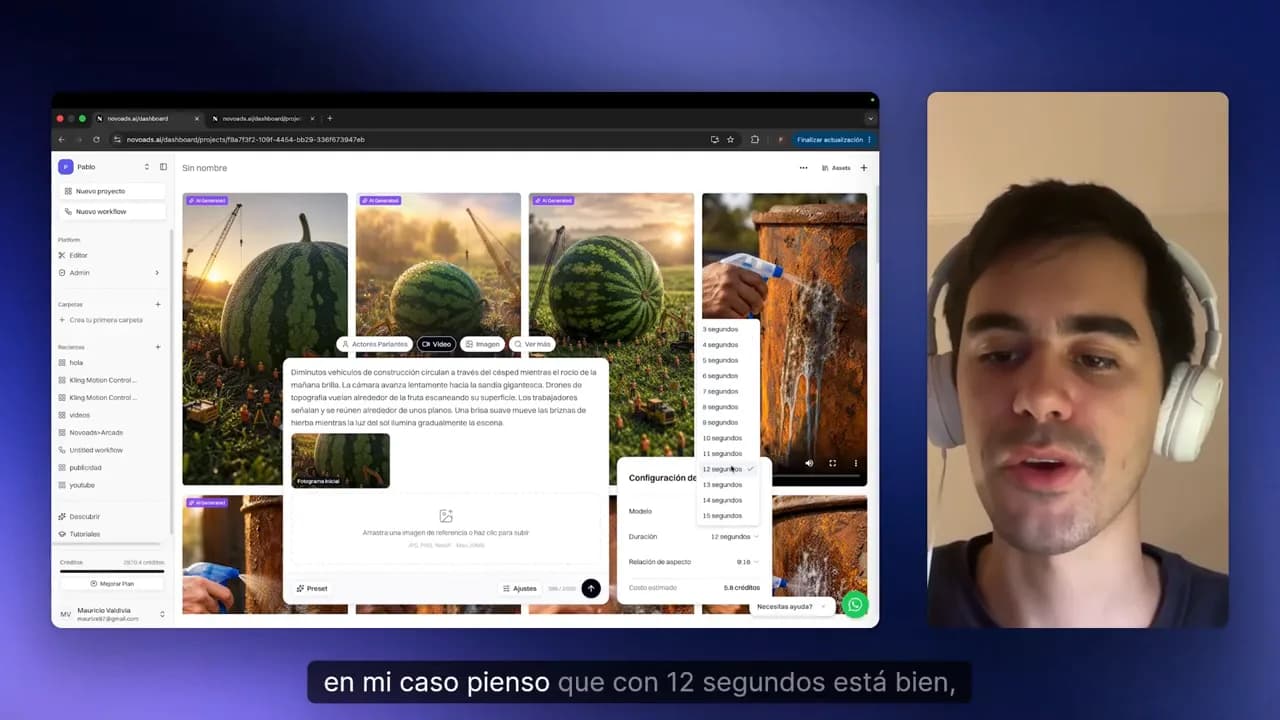Open the tab search chevron in Chrome
Viewport: 1280px width, 720px height.
870,118
